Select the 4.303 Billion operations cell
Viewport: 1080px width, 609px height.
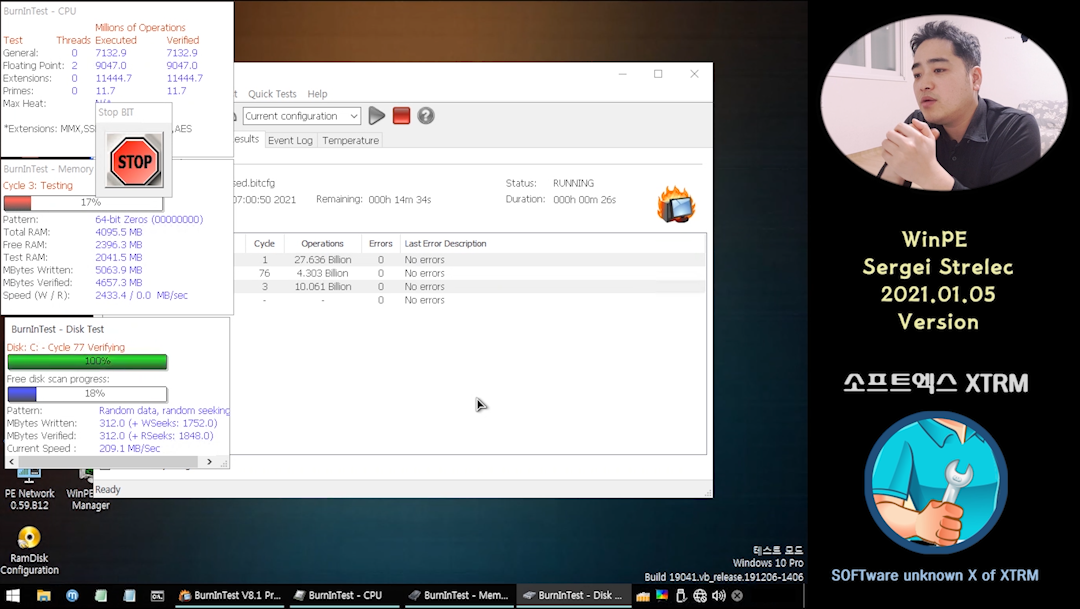tap(322, 273)
